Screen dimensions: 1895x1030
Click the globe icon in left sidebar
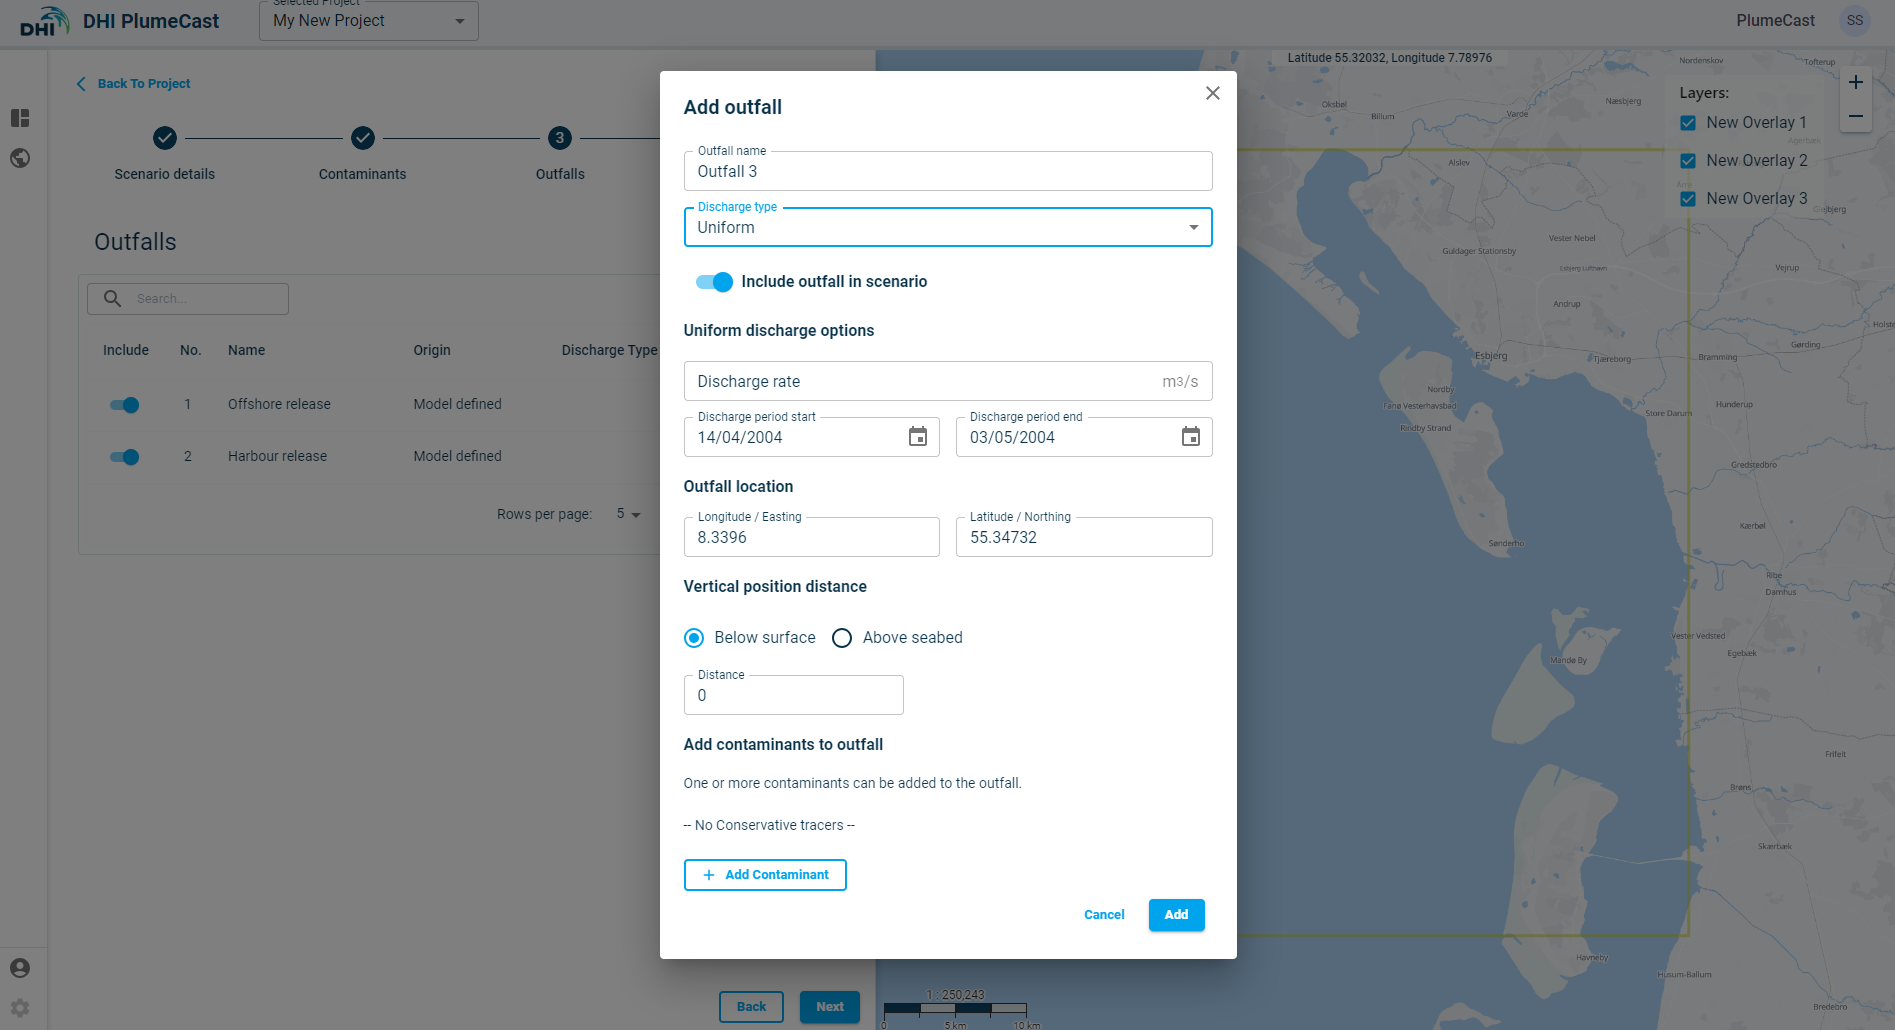[20, 158]
